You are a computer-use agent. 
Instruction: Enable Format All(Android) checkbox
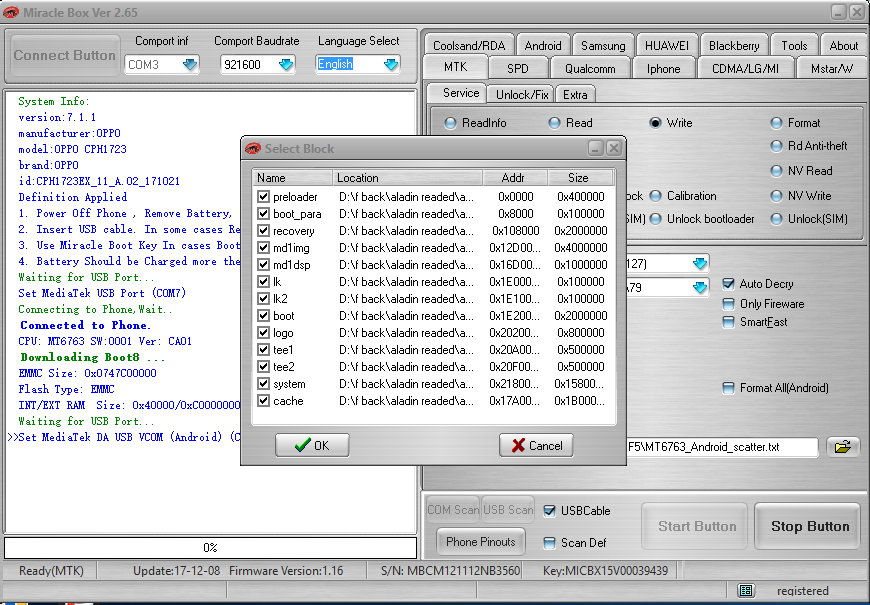[729, 388]
